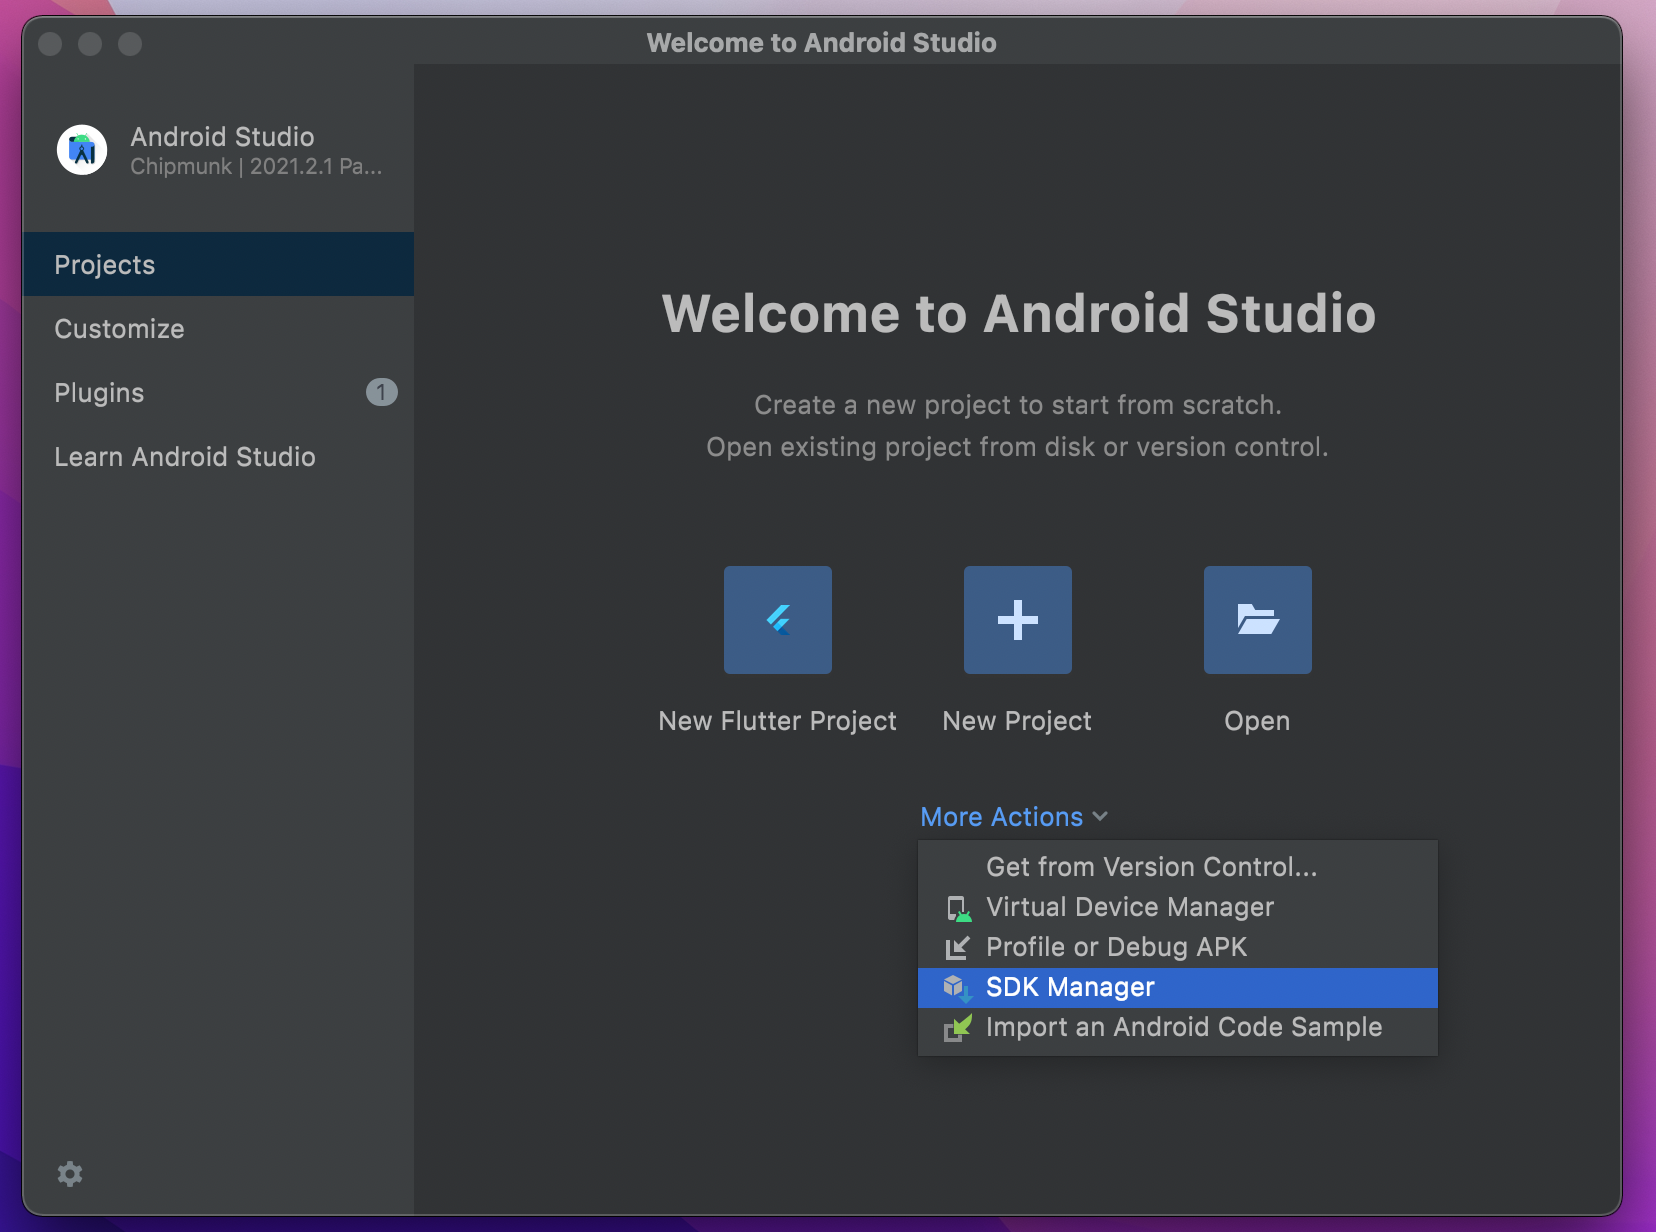The height and width of the screenshot is (1232, 1656).
Task: Expand the More Actions dropdown
Action: tap(1014, 817)
